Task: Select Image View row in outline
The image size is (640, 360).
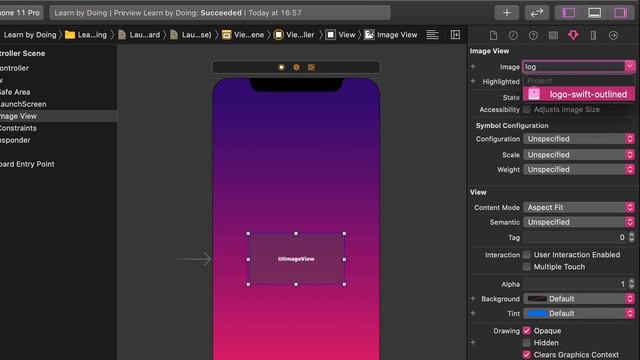Action: [x=58, y=116]
